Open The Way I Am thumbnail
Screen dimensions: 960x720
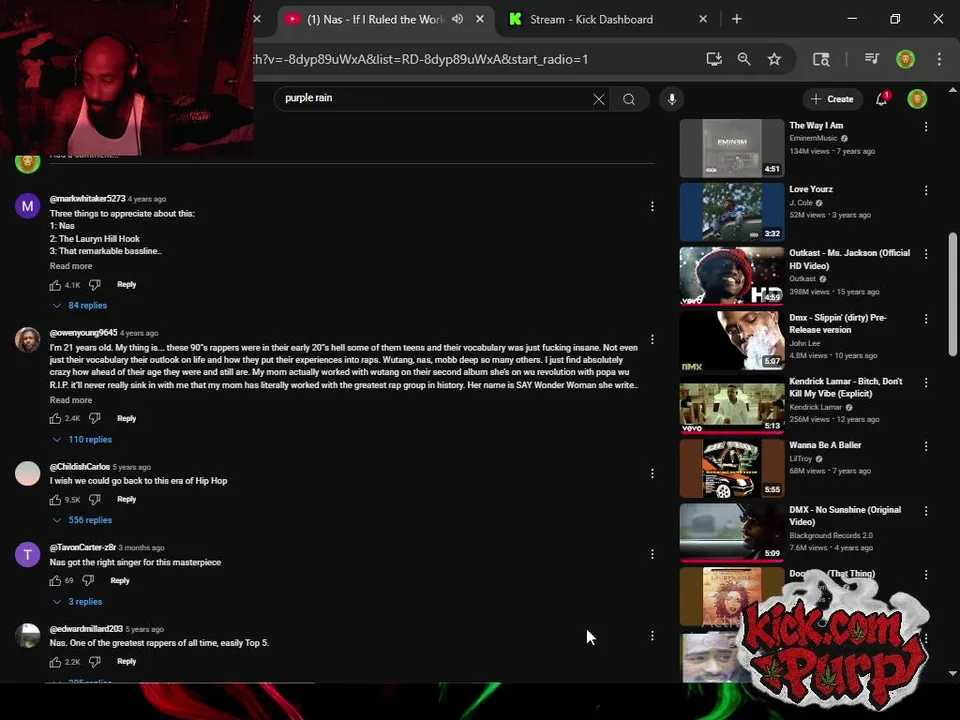pos(732,148)
